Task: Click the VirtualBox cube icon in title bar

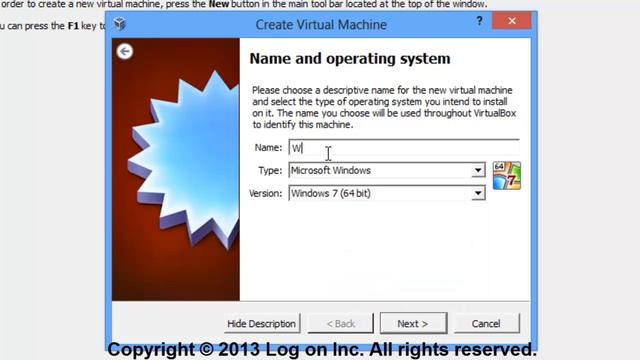Action: (x=120, y=24)
